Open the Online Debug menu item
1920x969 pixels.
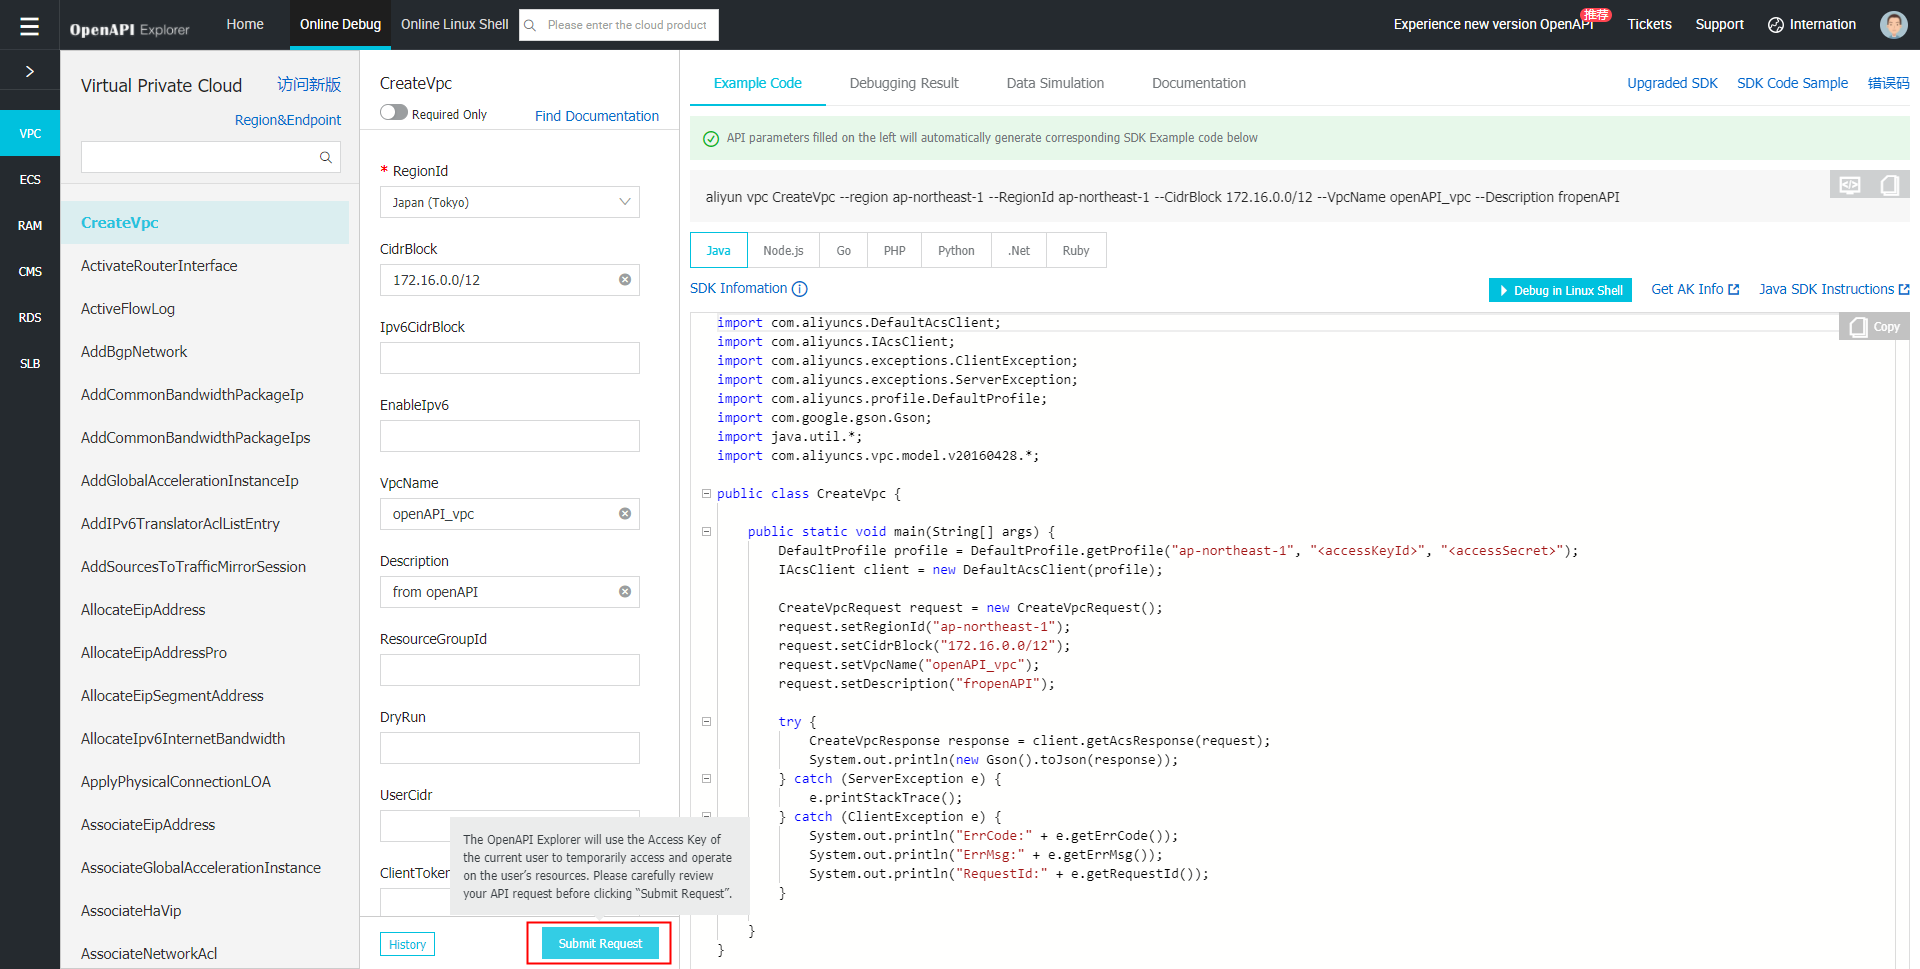pyautogui.click(x=340, y=25)
